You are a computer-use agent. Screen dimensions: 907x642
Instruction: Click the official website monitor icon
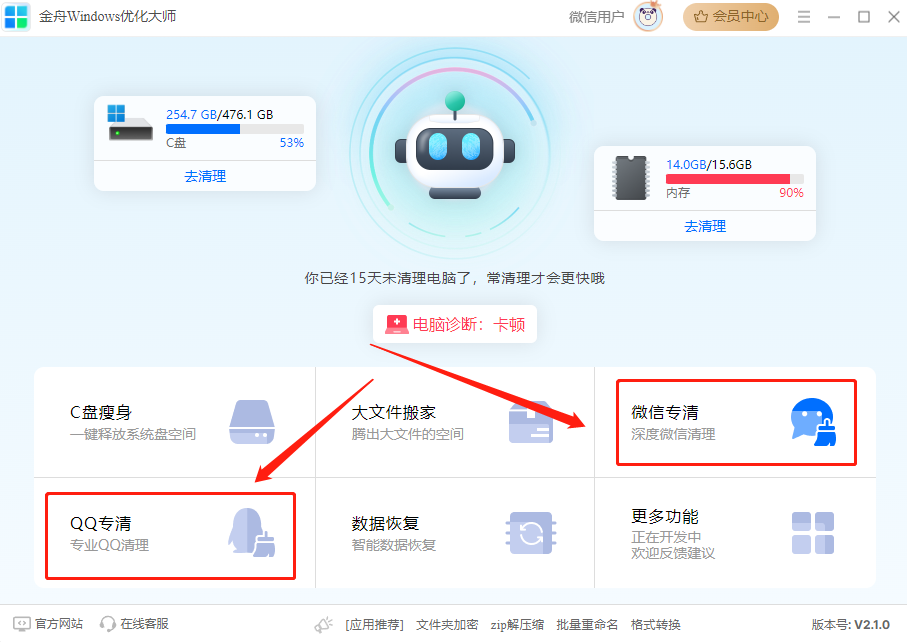coord(21,623)
